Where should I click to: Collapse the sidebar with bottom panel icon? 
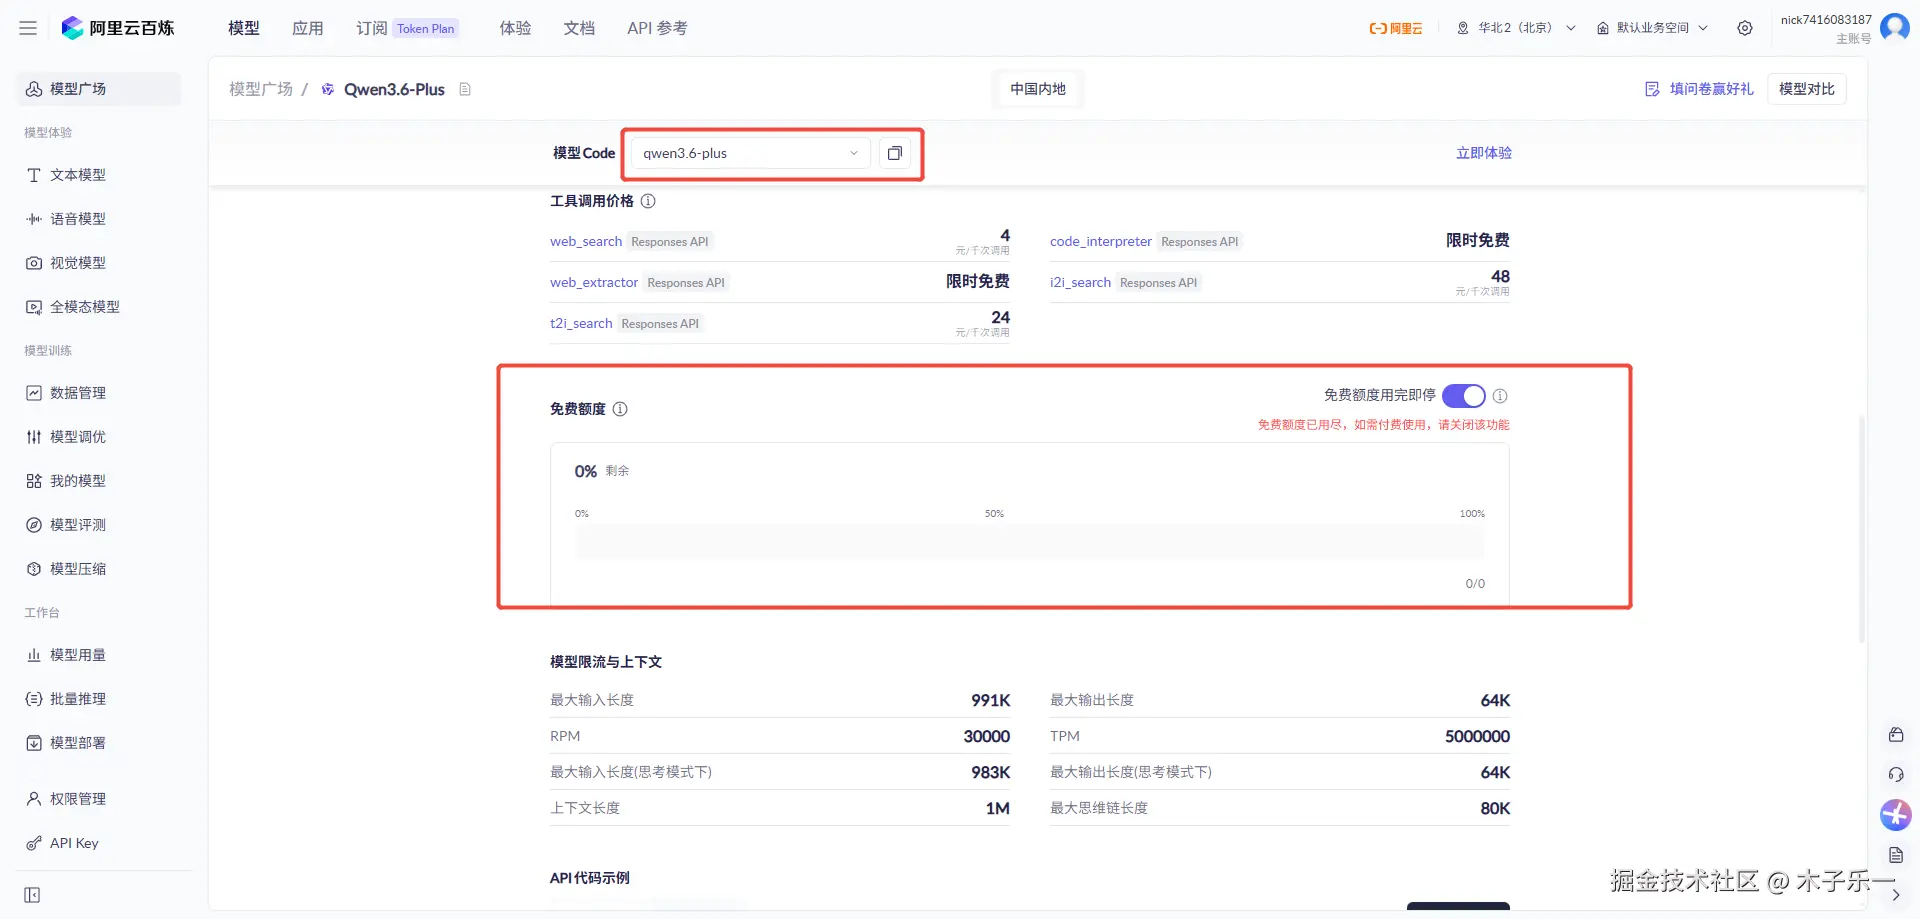(32, 895)
